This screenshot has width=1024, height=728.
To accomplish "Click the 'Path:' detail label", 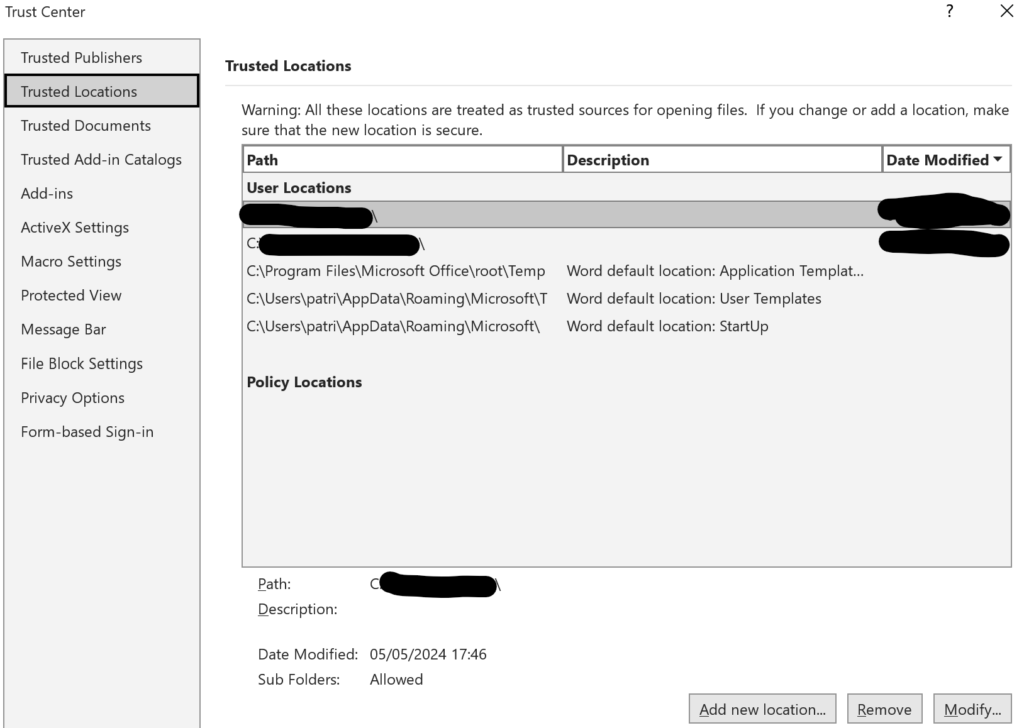I will tap(274, 584).
